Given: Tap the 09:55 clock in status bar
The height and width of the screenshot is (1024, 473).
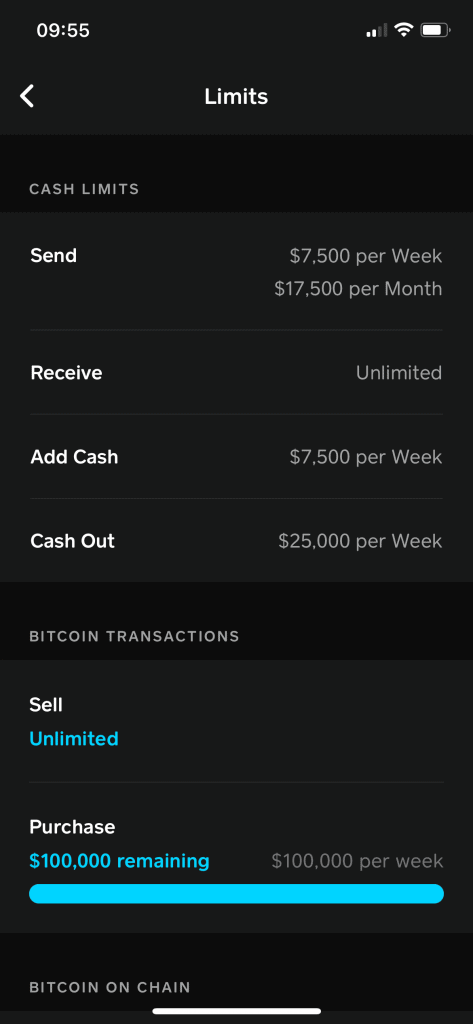Looking at the screenshot, I should click(63, 30).
